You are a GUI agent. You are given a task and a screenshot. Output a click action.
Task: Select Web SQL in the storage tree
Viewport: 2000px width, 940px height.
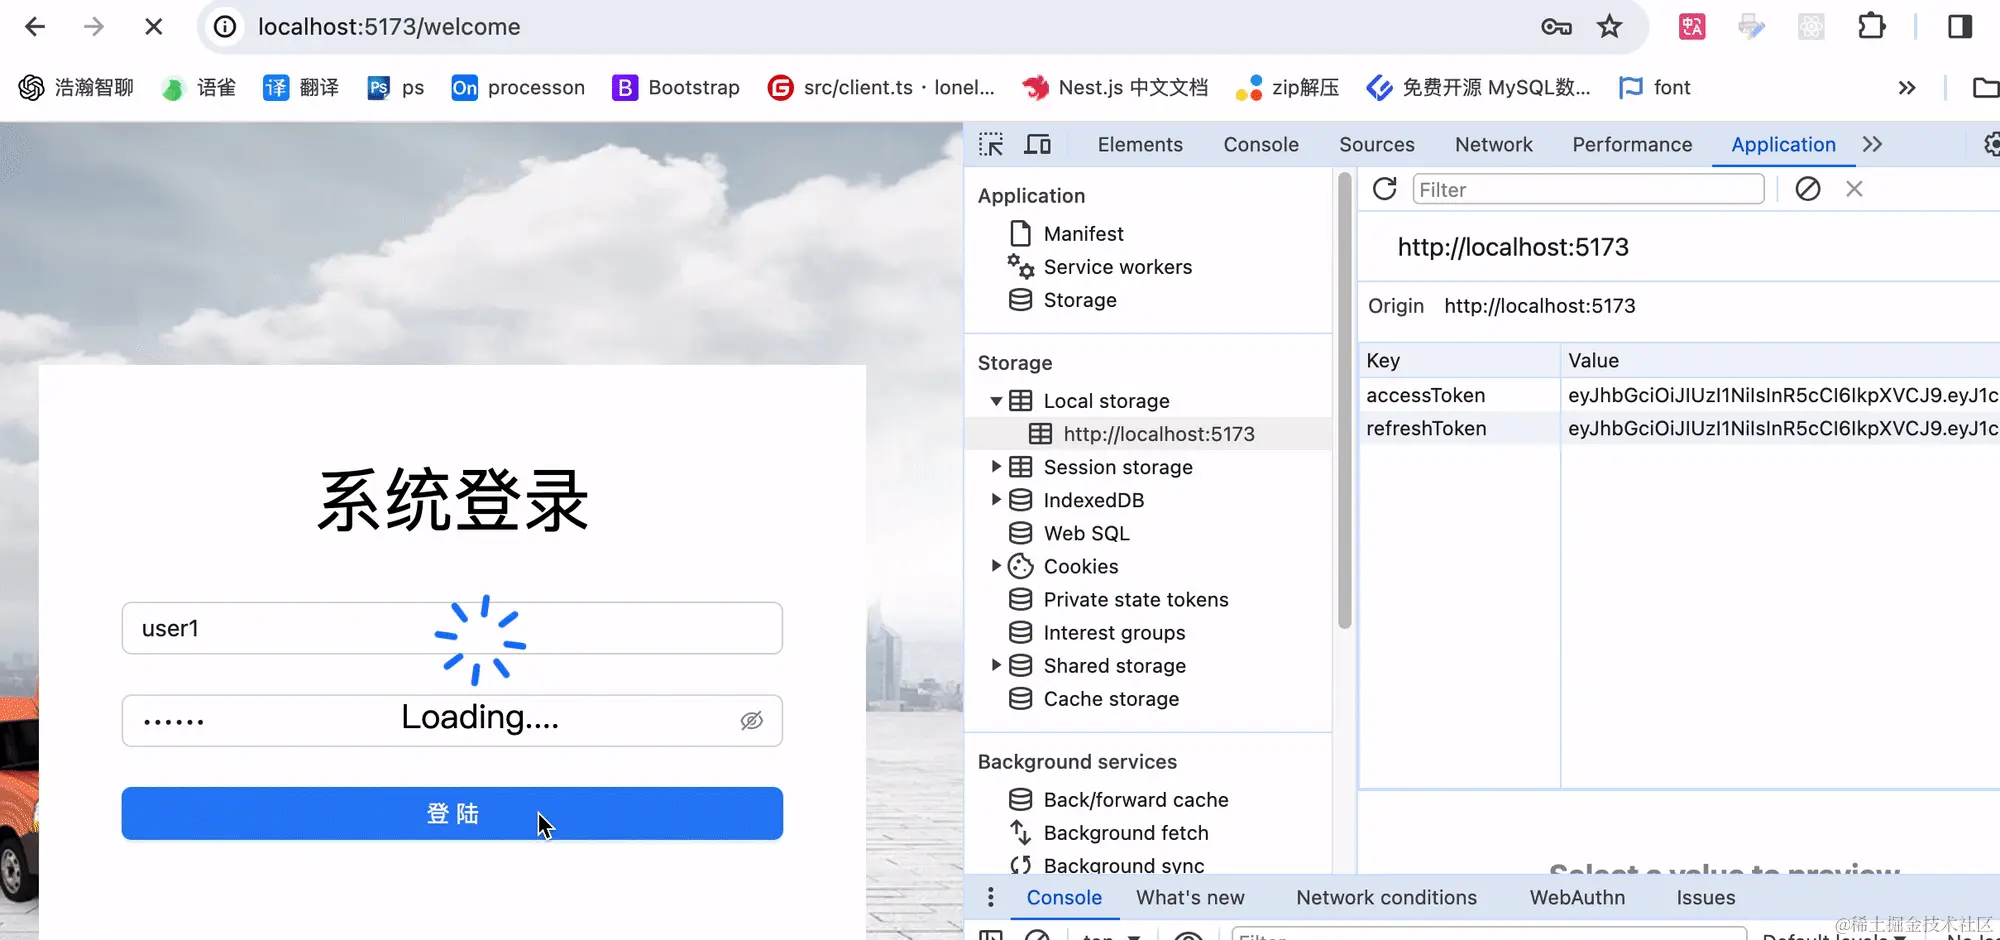pyautogui.click(x=1086, y=533)
